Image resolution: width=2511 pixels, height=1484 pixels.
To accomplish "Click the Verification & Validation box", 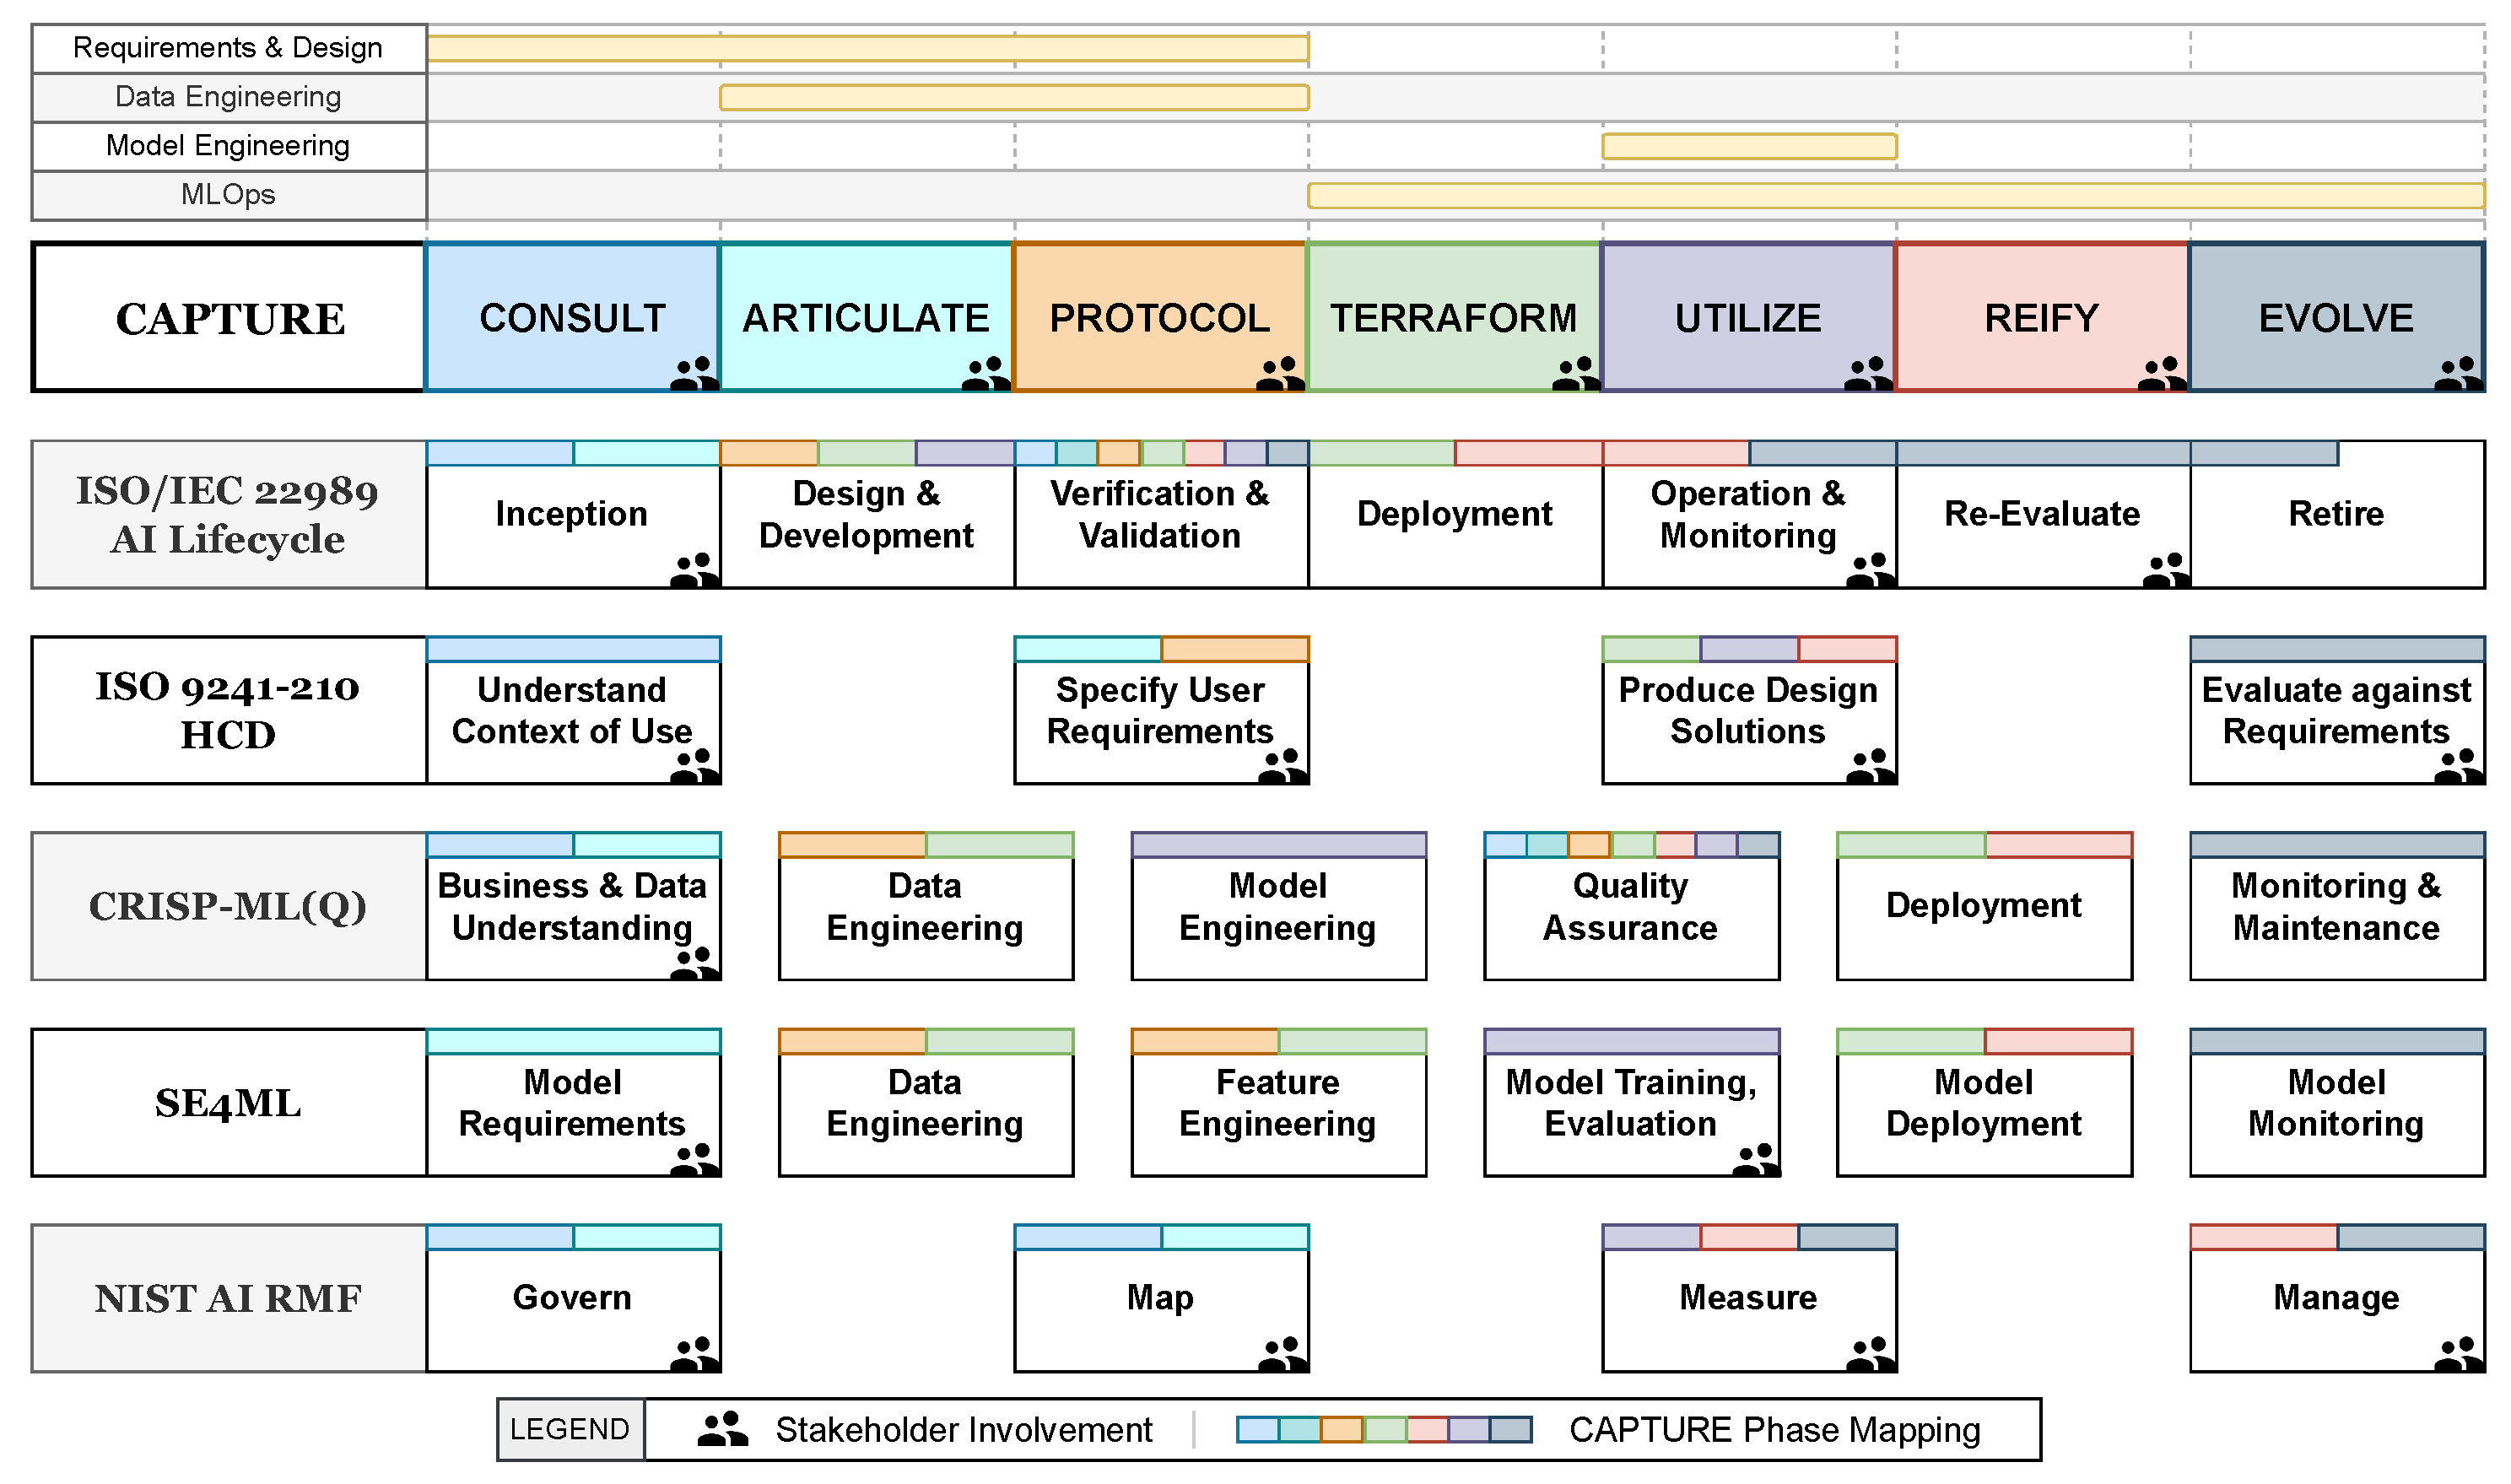I will [x=1161, y=515].
